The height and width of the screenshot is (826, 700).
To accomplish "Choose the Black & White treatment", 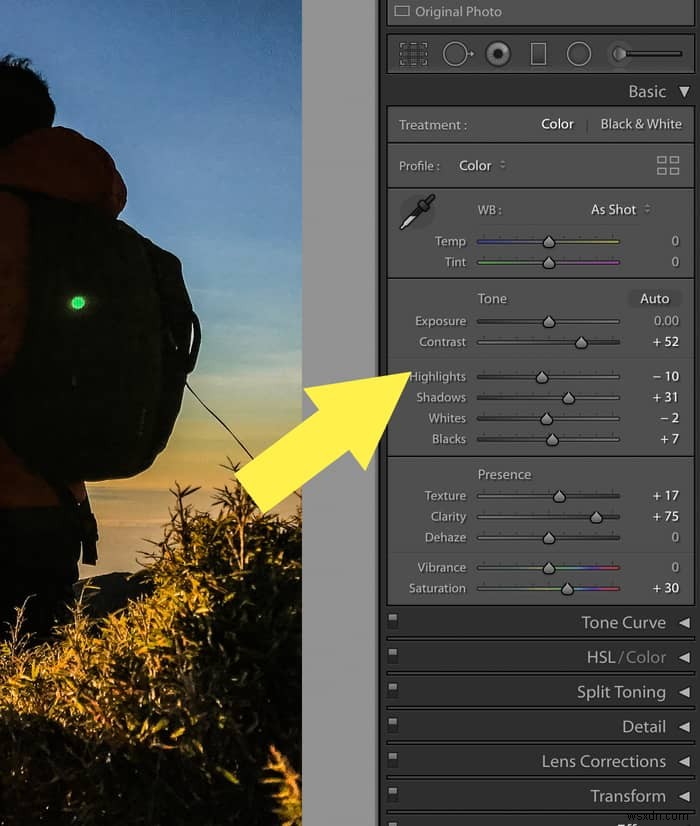I will click(x=641, y=124).
